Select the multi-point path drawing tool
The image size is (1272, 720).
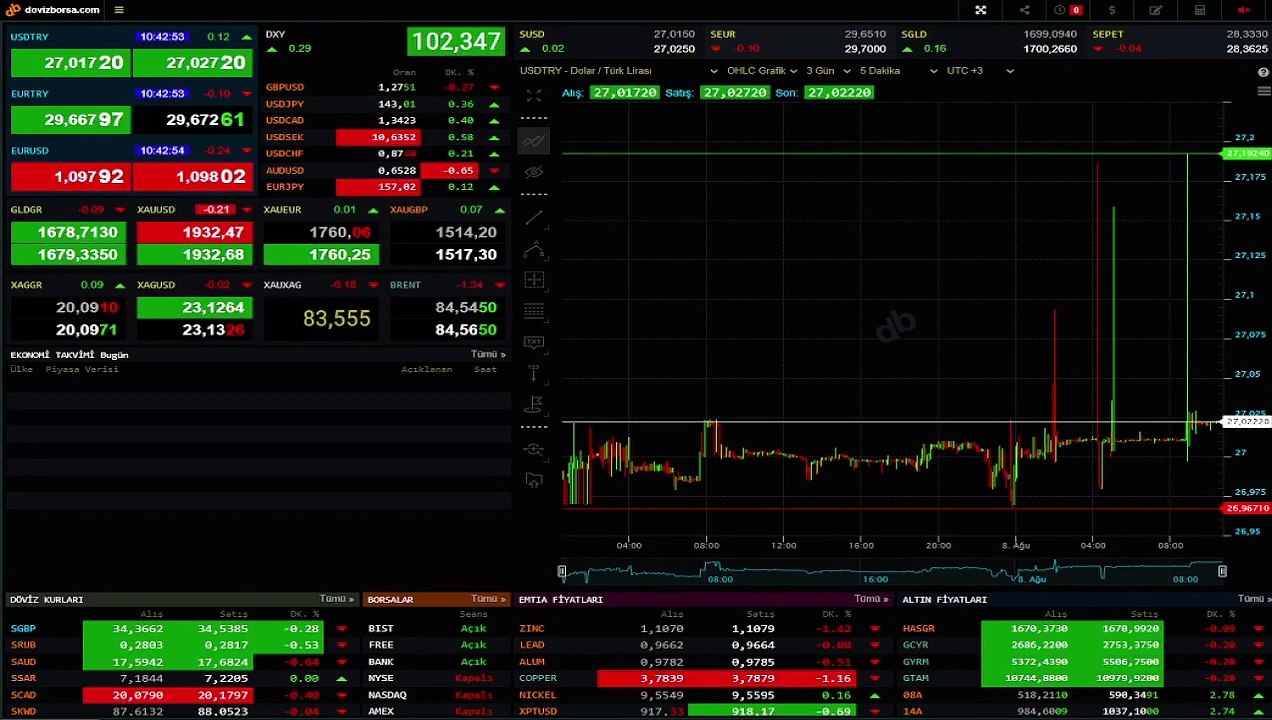[x=534, y=248]
